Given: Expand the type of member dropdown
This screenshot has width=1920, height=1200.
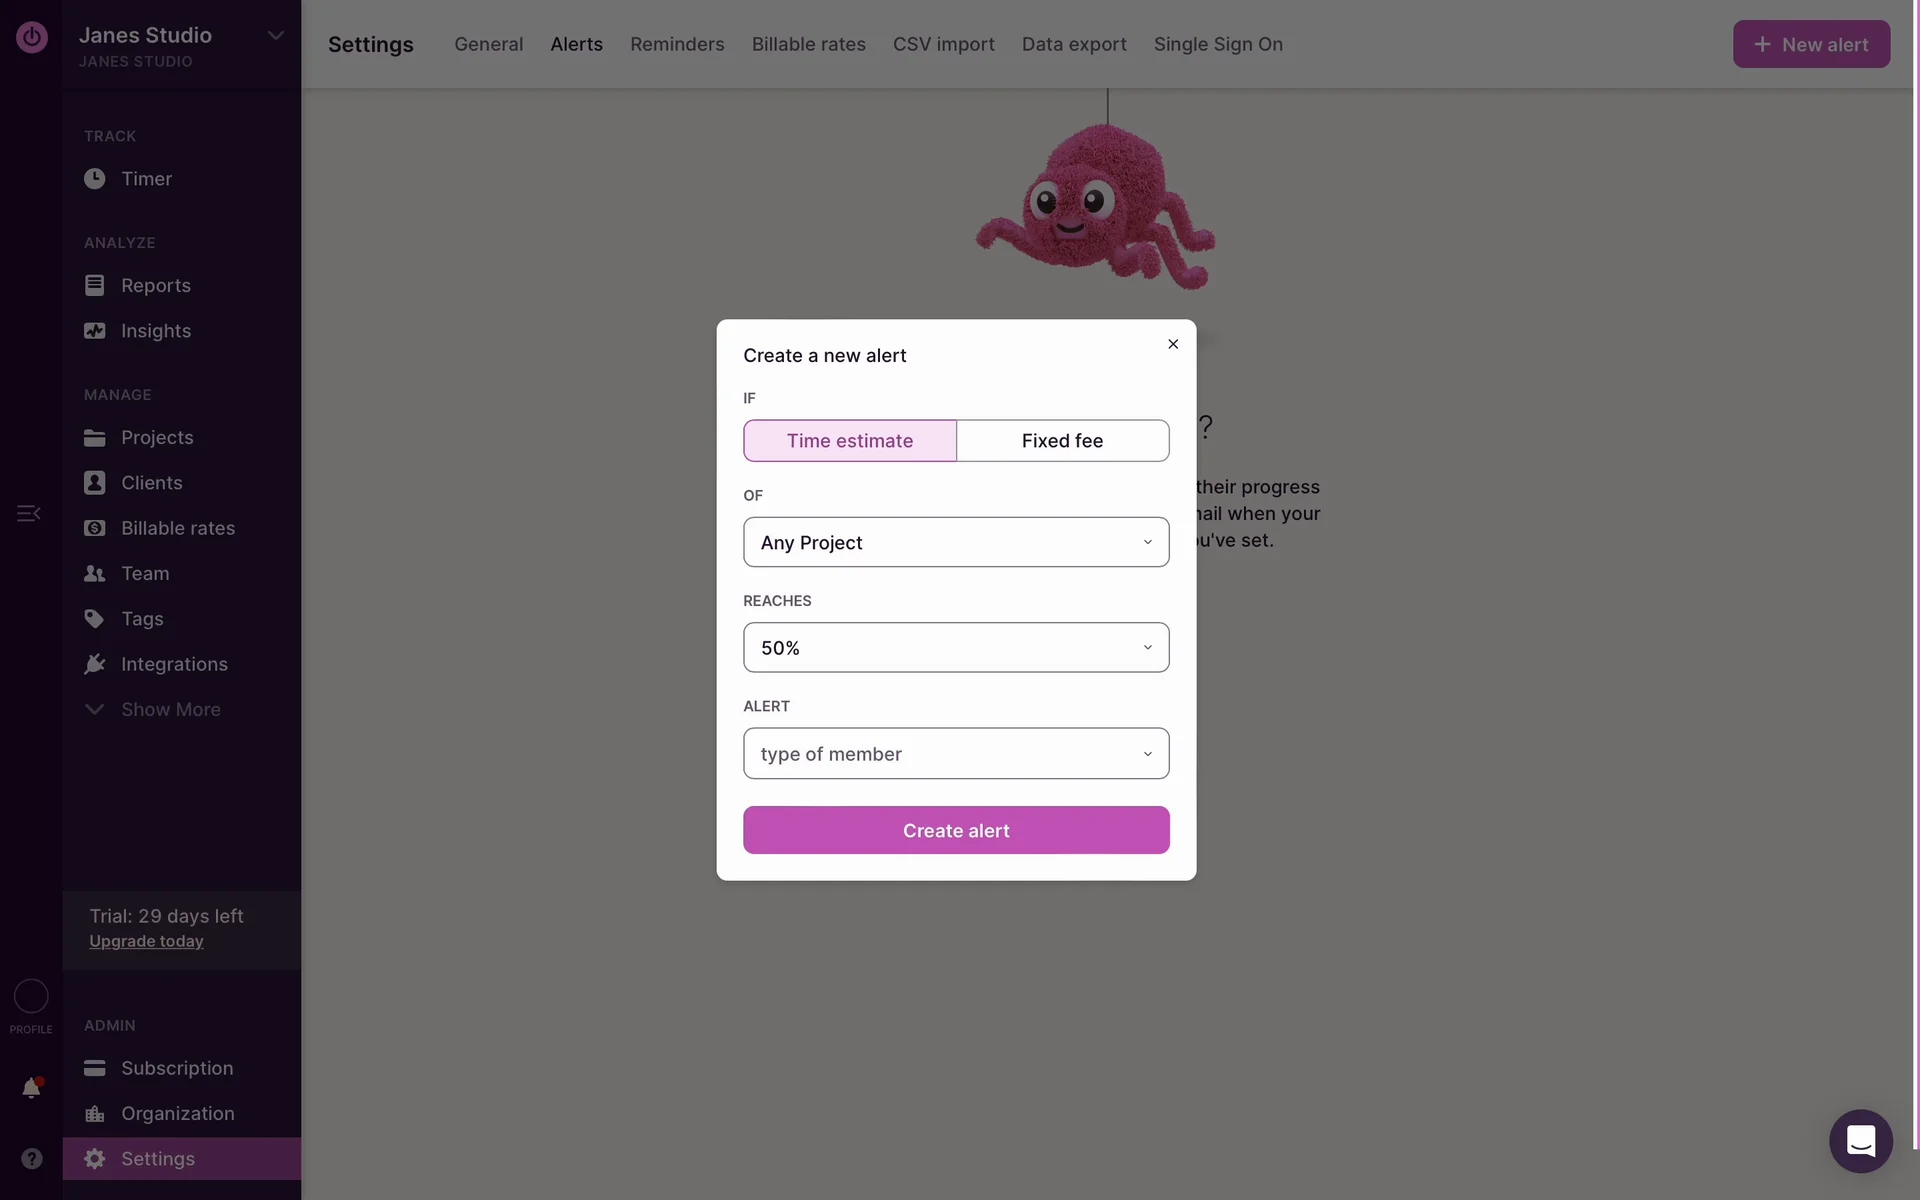Looking at the screenshot, I should 955,754.
